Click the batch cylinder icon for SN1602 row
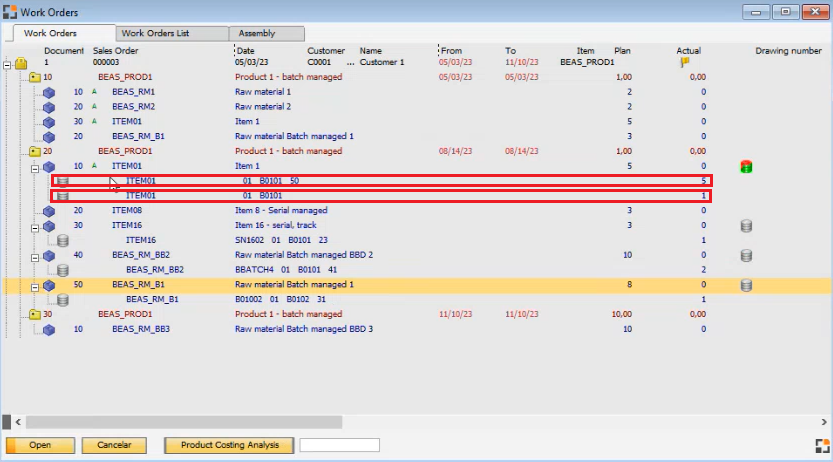 tap(63, 241)
